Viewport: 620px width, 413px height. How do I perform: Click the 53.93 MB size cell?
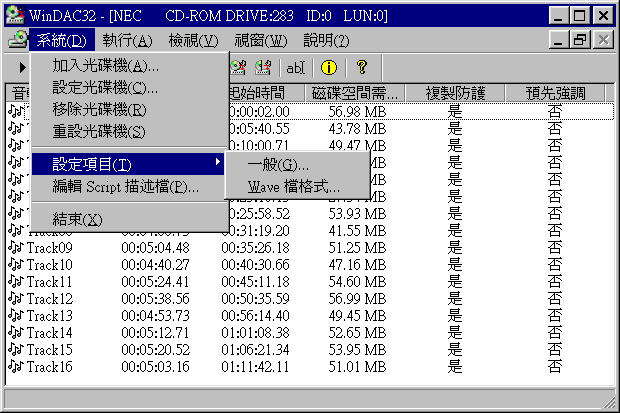pyautogui.click(x=357, y=214)
